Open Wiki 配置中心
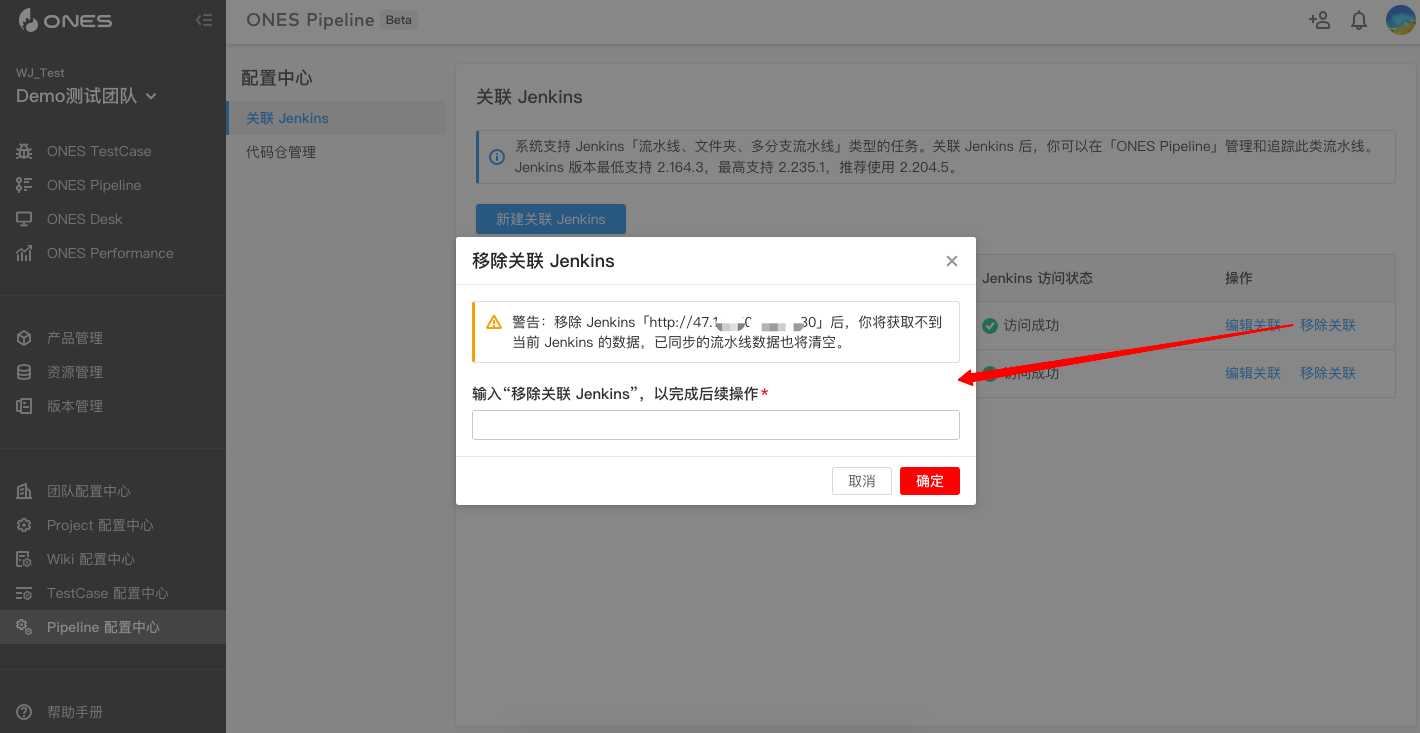The height and width of the screenshot is (733, 1420). coord(91,559)
